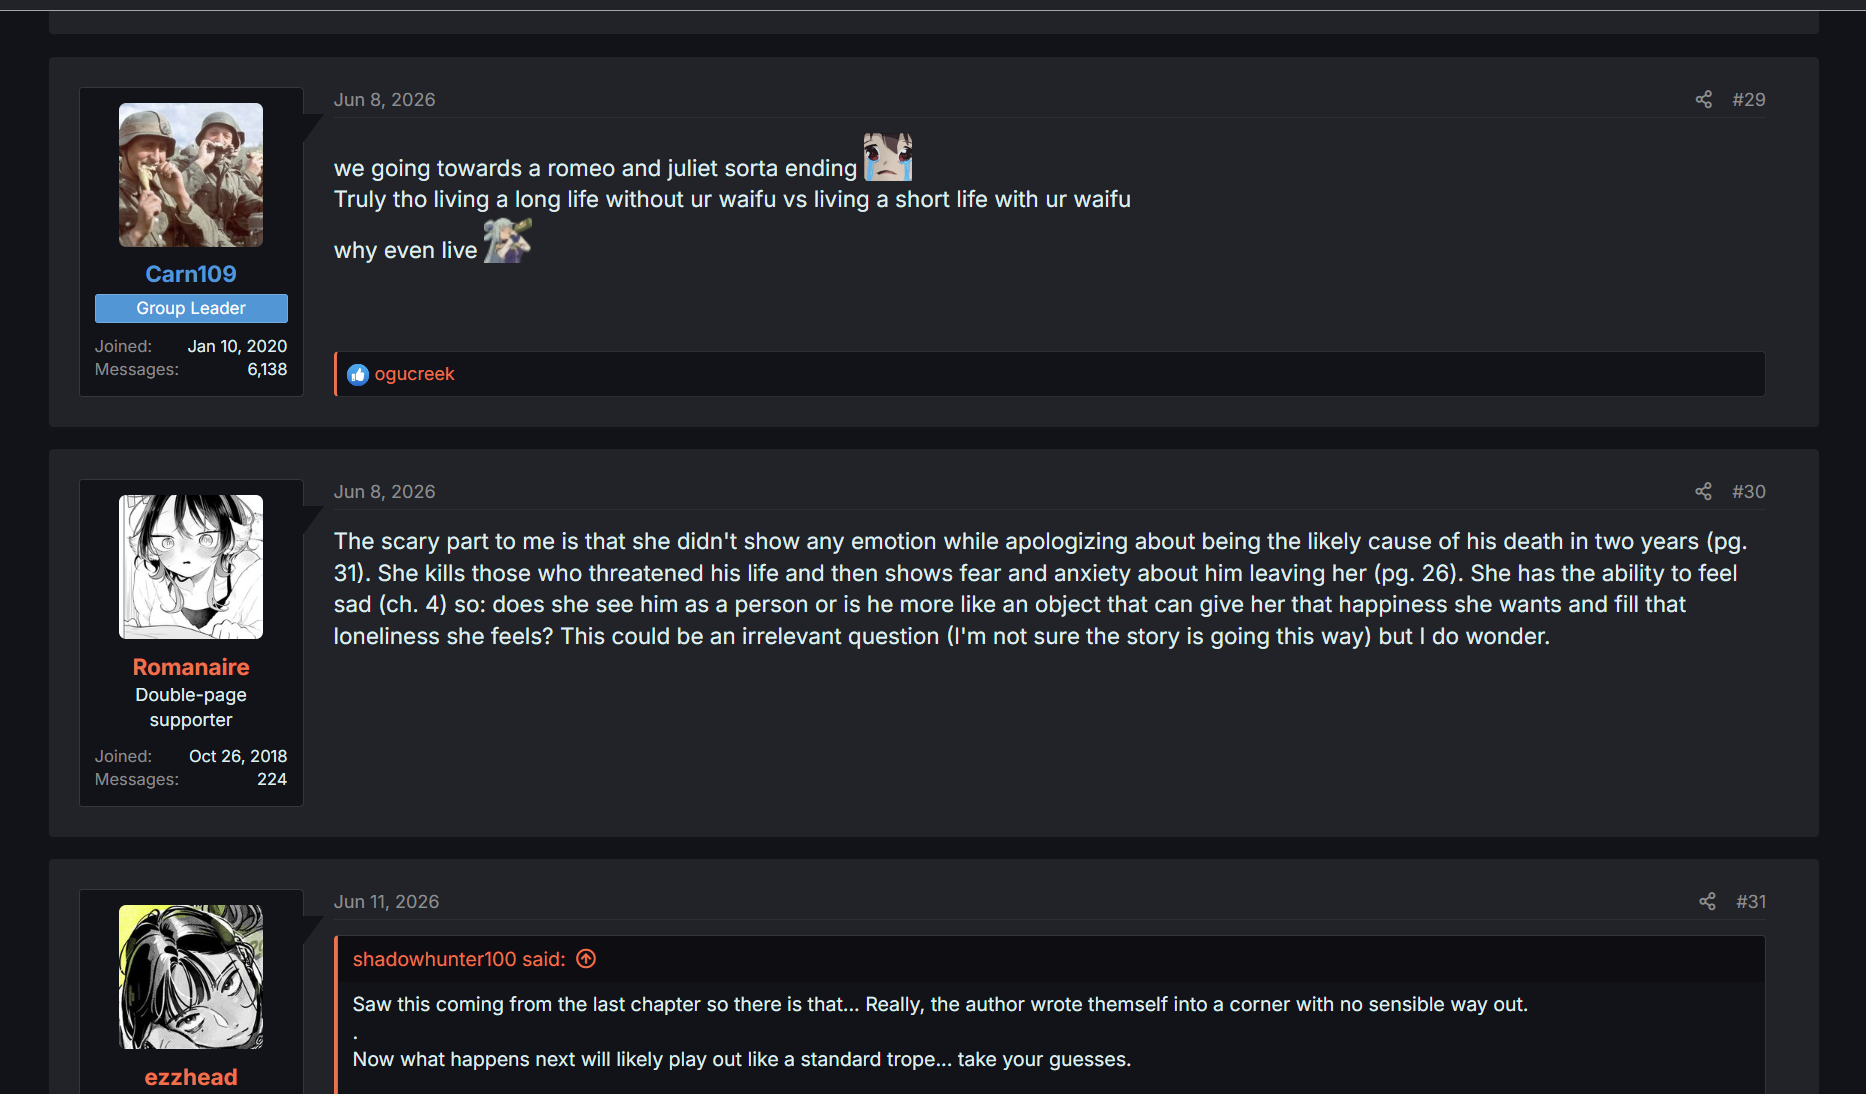Click share icon on post #29
1866x1094 pixels.
(x=1704, y=99)
